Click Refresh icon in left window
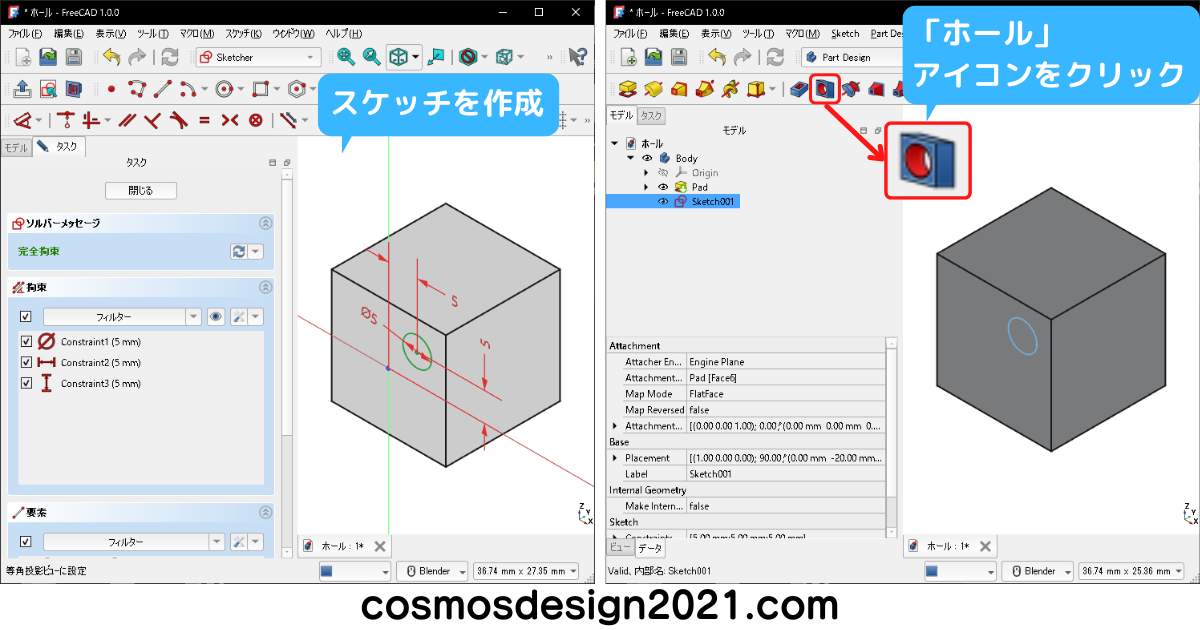 coord(170,57)
